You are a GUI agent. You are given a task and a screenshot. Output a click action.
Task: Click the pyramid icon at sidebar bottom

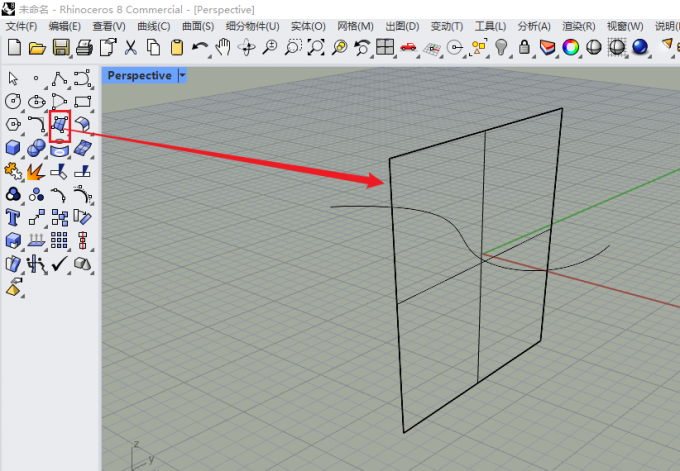tap(14, 287)
